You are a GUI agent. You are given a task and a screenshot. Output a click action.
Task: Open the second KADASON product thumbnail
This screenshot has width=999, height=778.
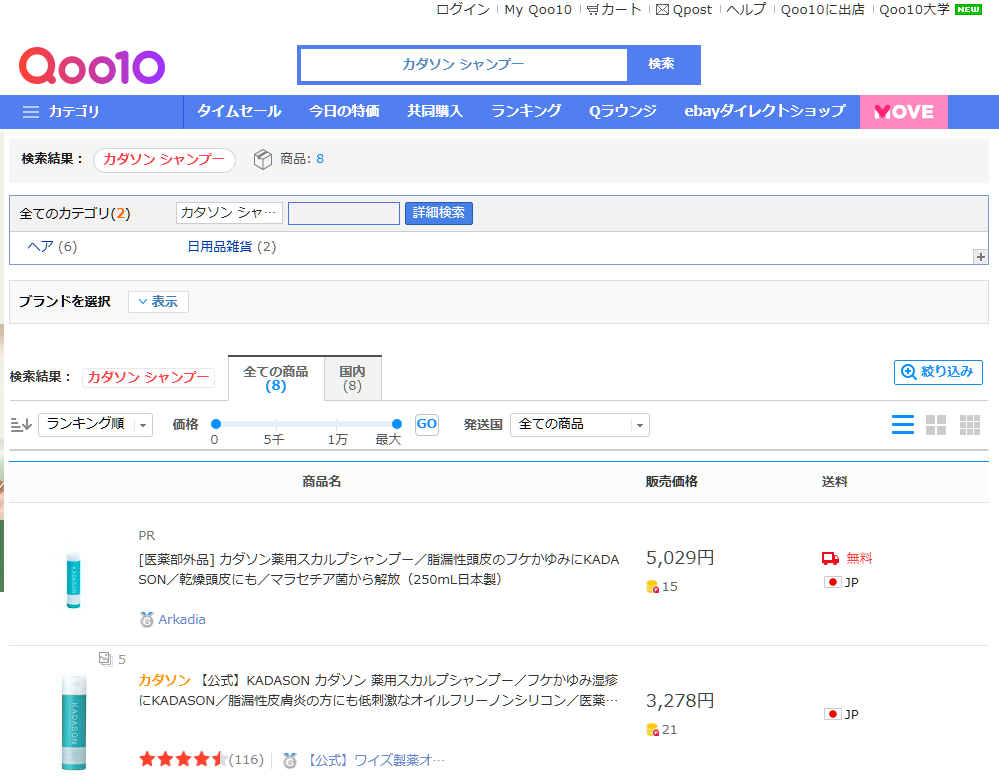(74, 723)
